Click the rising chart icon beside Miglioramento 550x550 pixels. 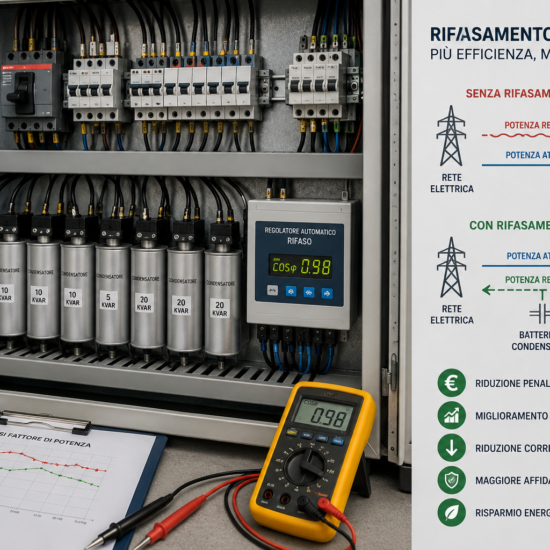(x=451, y=415)
